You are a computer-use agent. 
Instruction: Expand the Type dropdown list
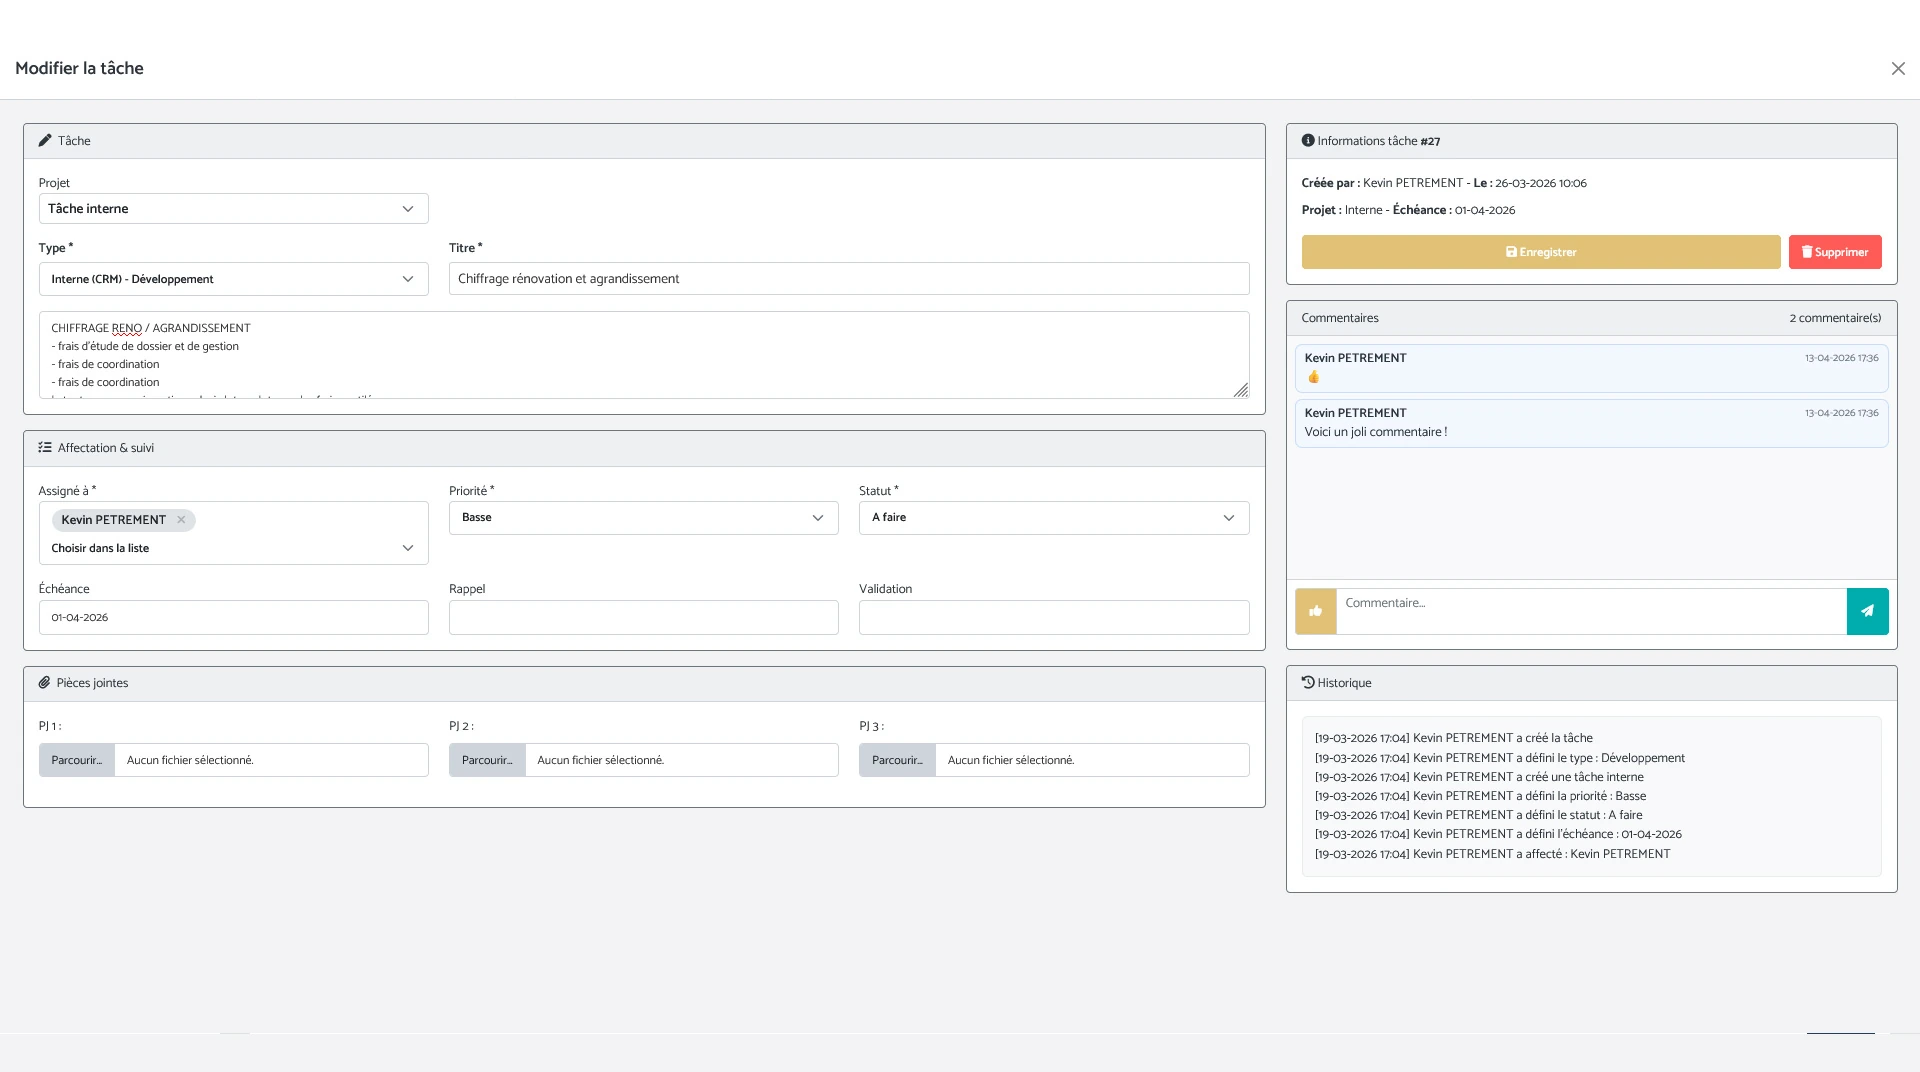(233, 279)
